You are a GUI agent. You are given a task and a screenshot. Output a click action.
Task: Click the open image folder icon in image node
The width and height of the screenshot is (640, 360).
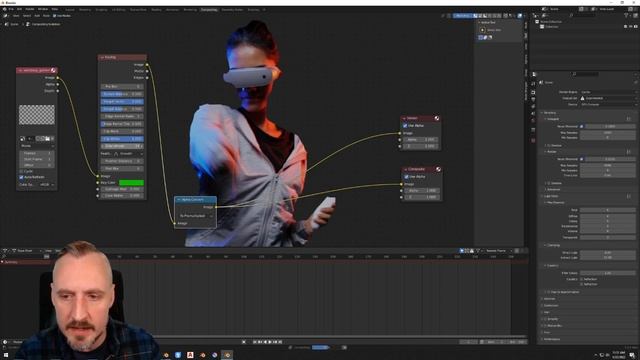click(x=48, y=139)
